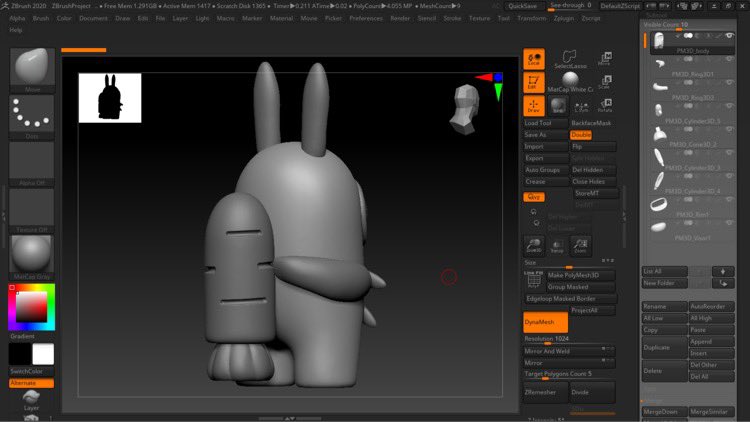Open the Alpha menu
Screen dimensions: 750x422
coord(17,18)
